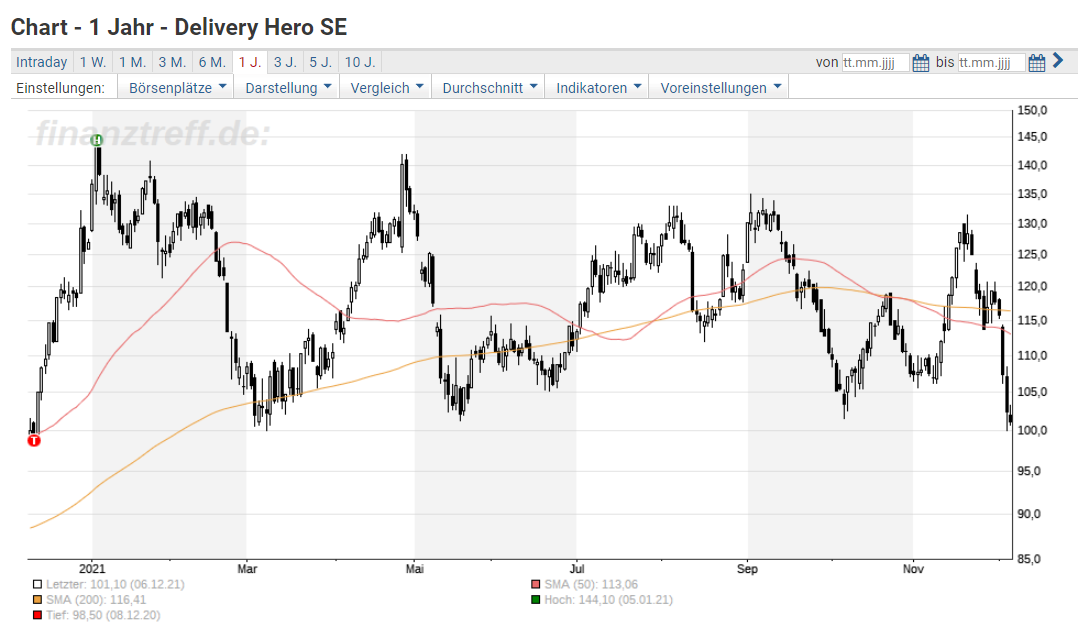
Task: Click the Mar x-axis label
Action: pyautogui.click(x=247, y=568)
